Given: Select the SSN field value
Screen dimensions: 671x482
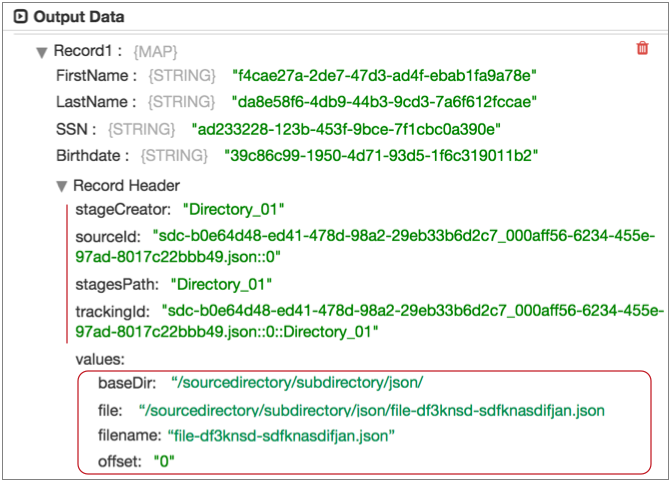Looking at the screenshot, I should tap(345, 129).
